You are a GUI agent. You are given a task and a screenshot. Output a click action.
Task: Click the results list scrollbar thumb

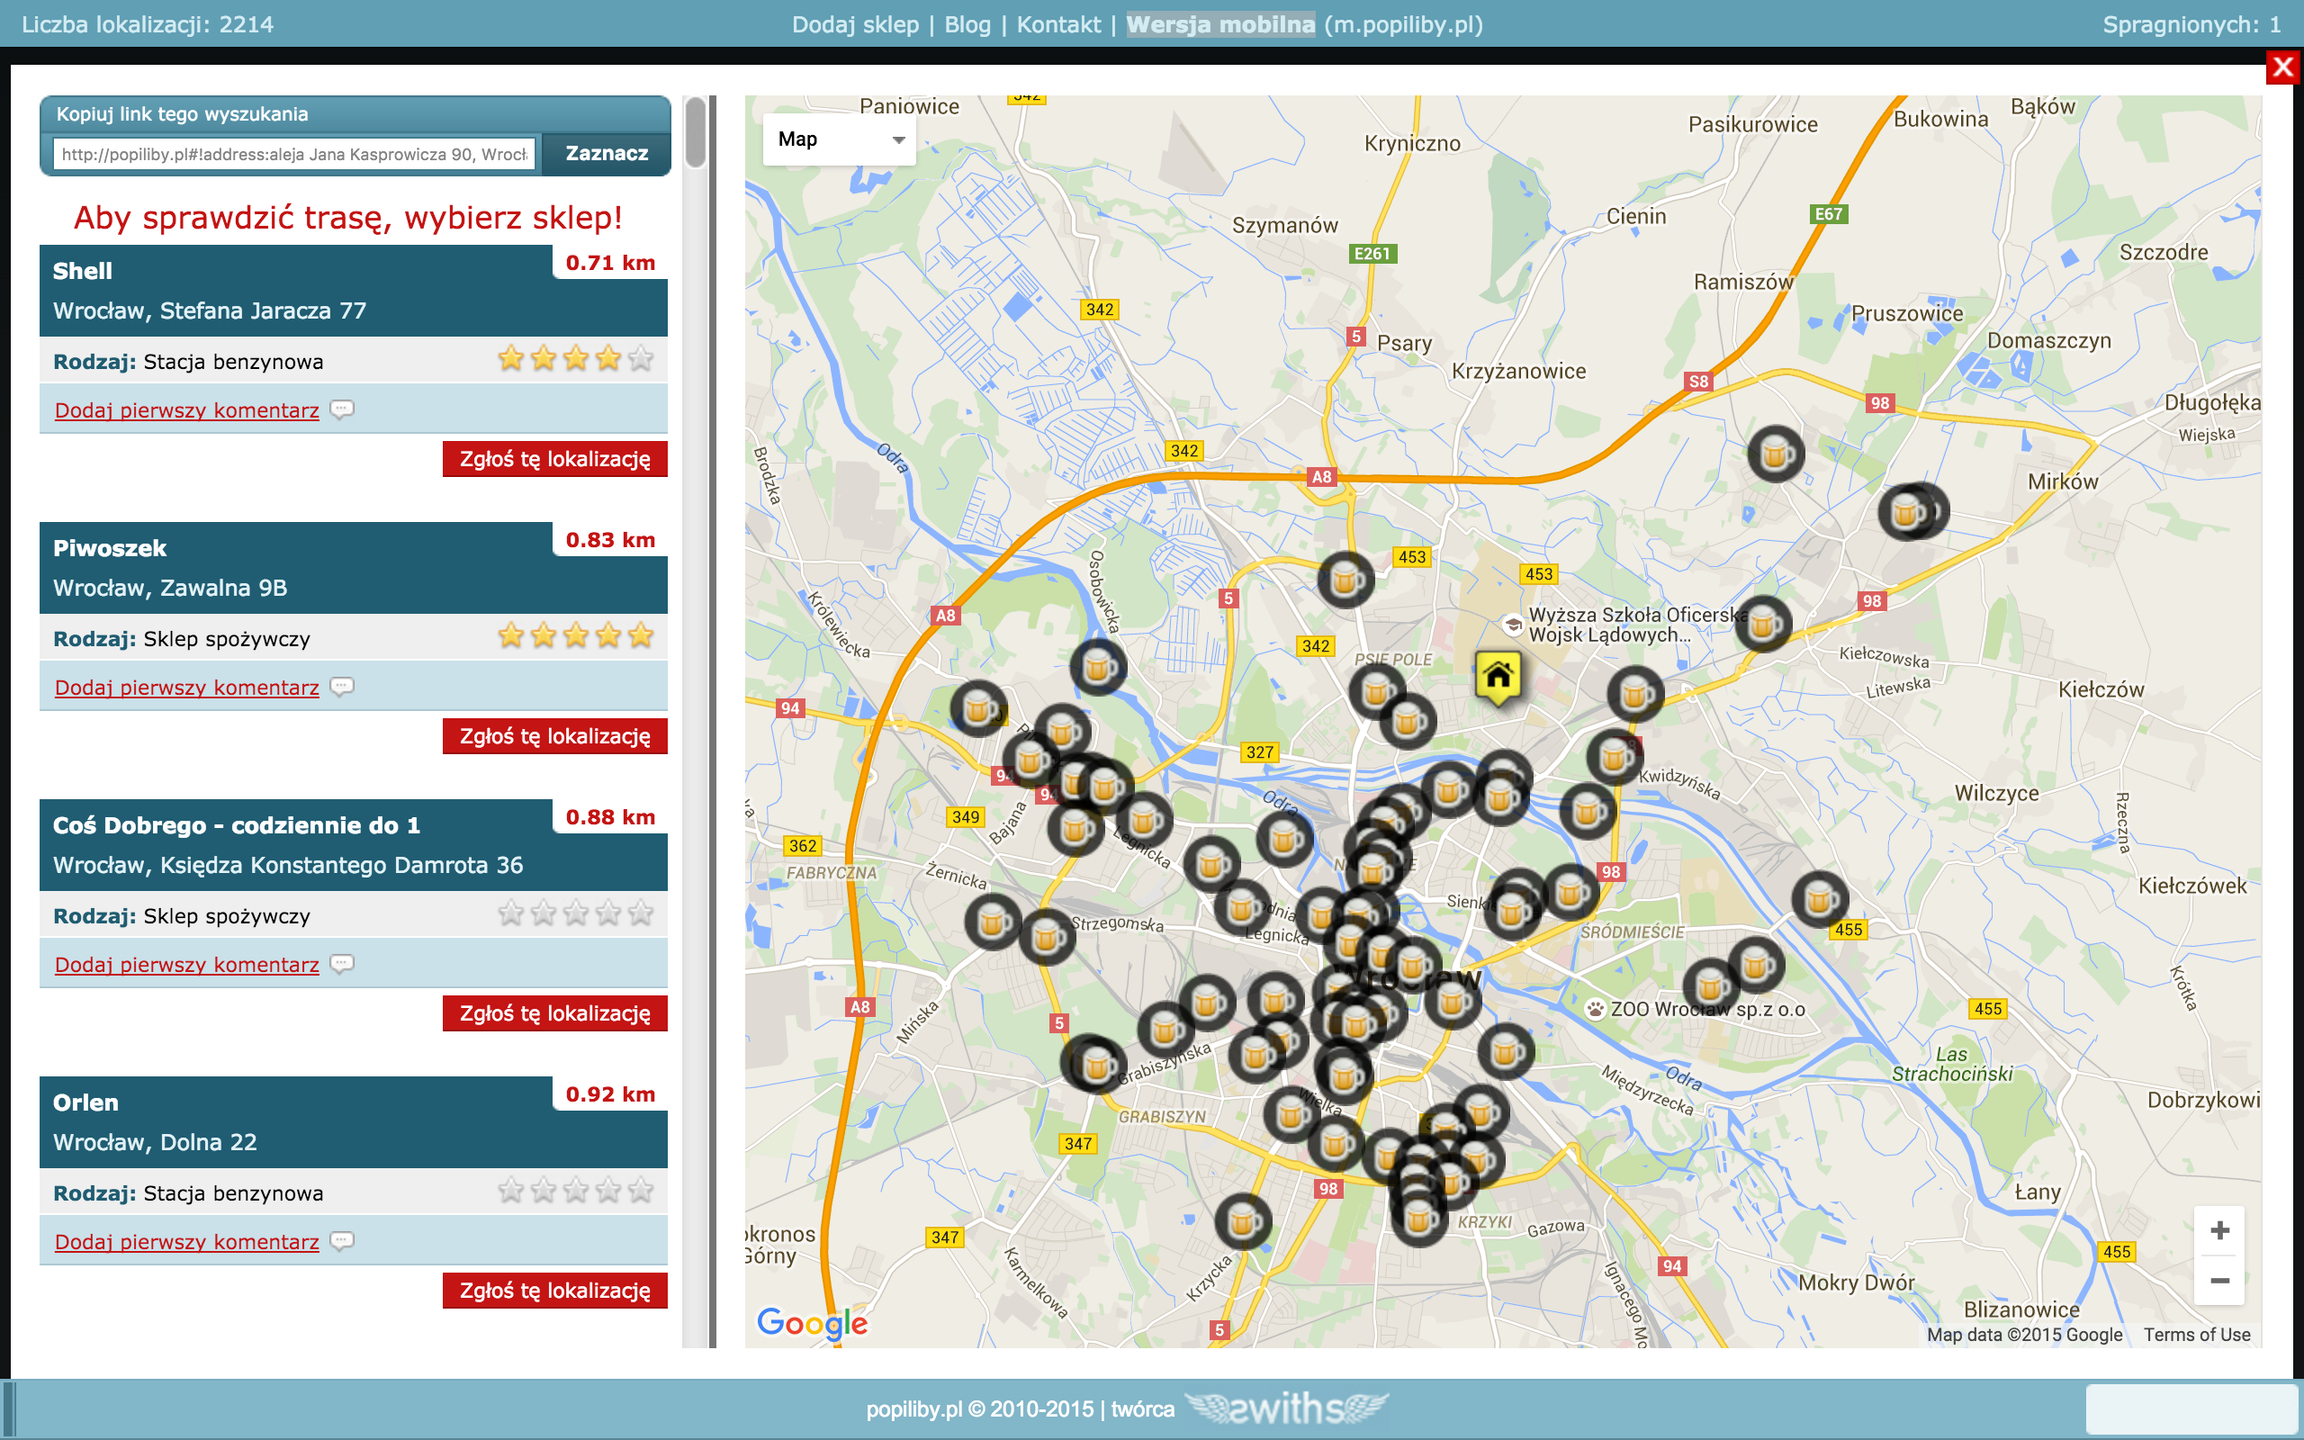(696, 132)
